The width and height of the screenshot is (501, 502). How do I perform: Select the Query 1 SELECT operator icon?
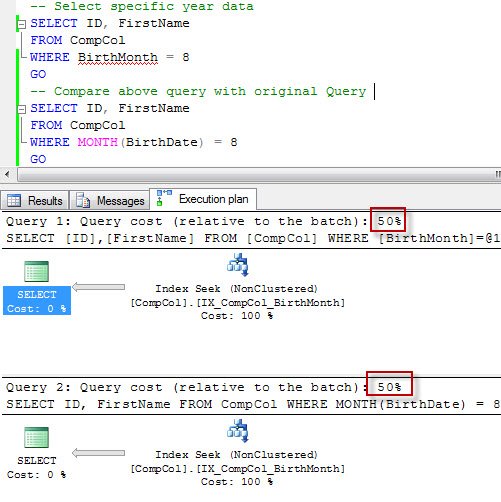pos(36,271)
